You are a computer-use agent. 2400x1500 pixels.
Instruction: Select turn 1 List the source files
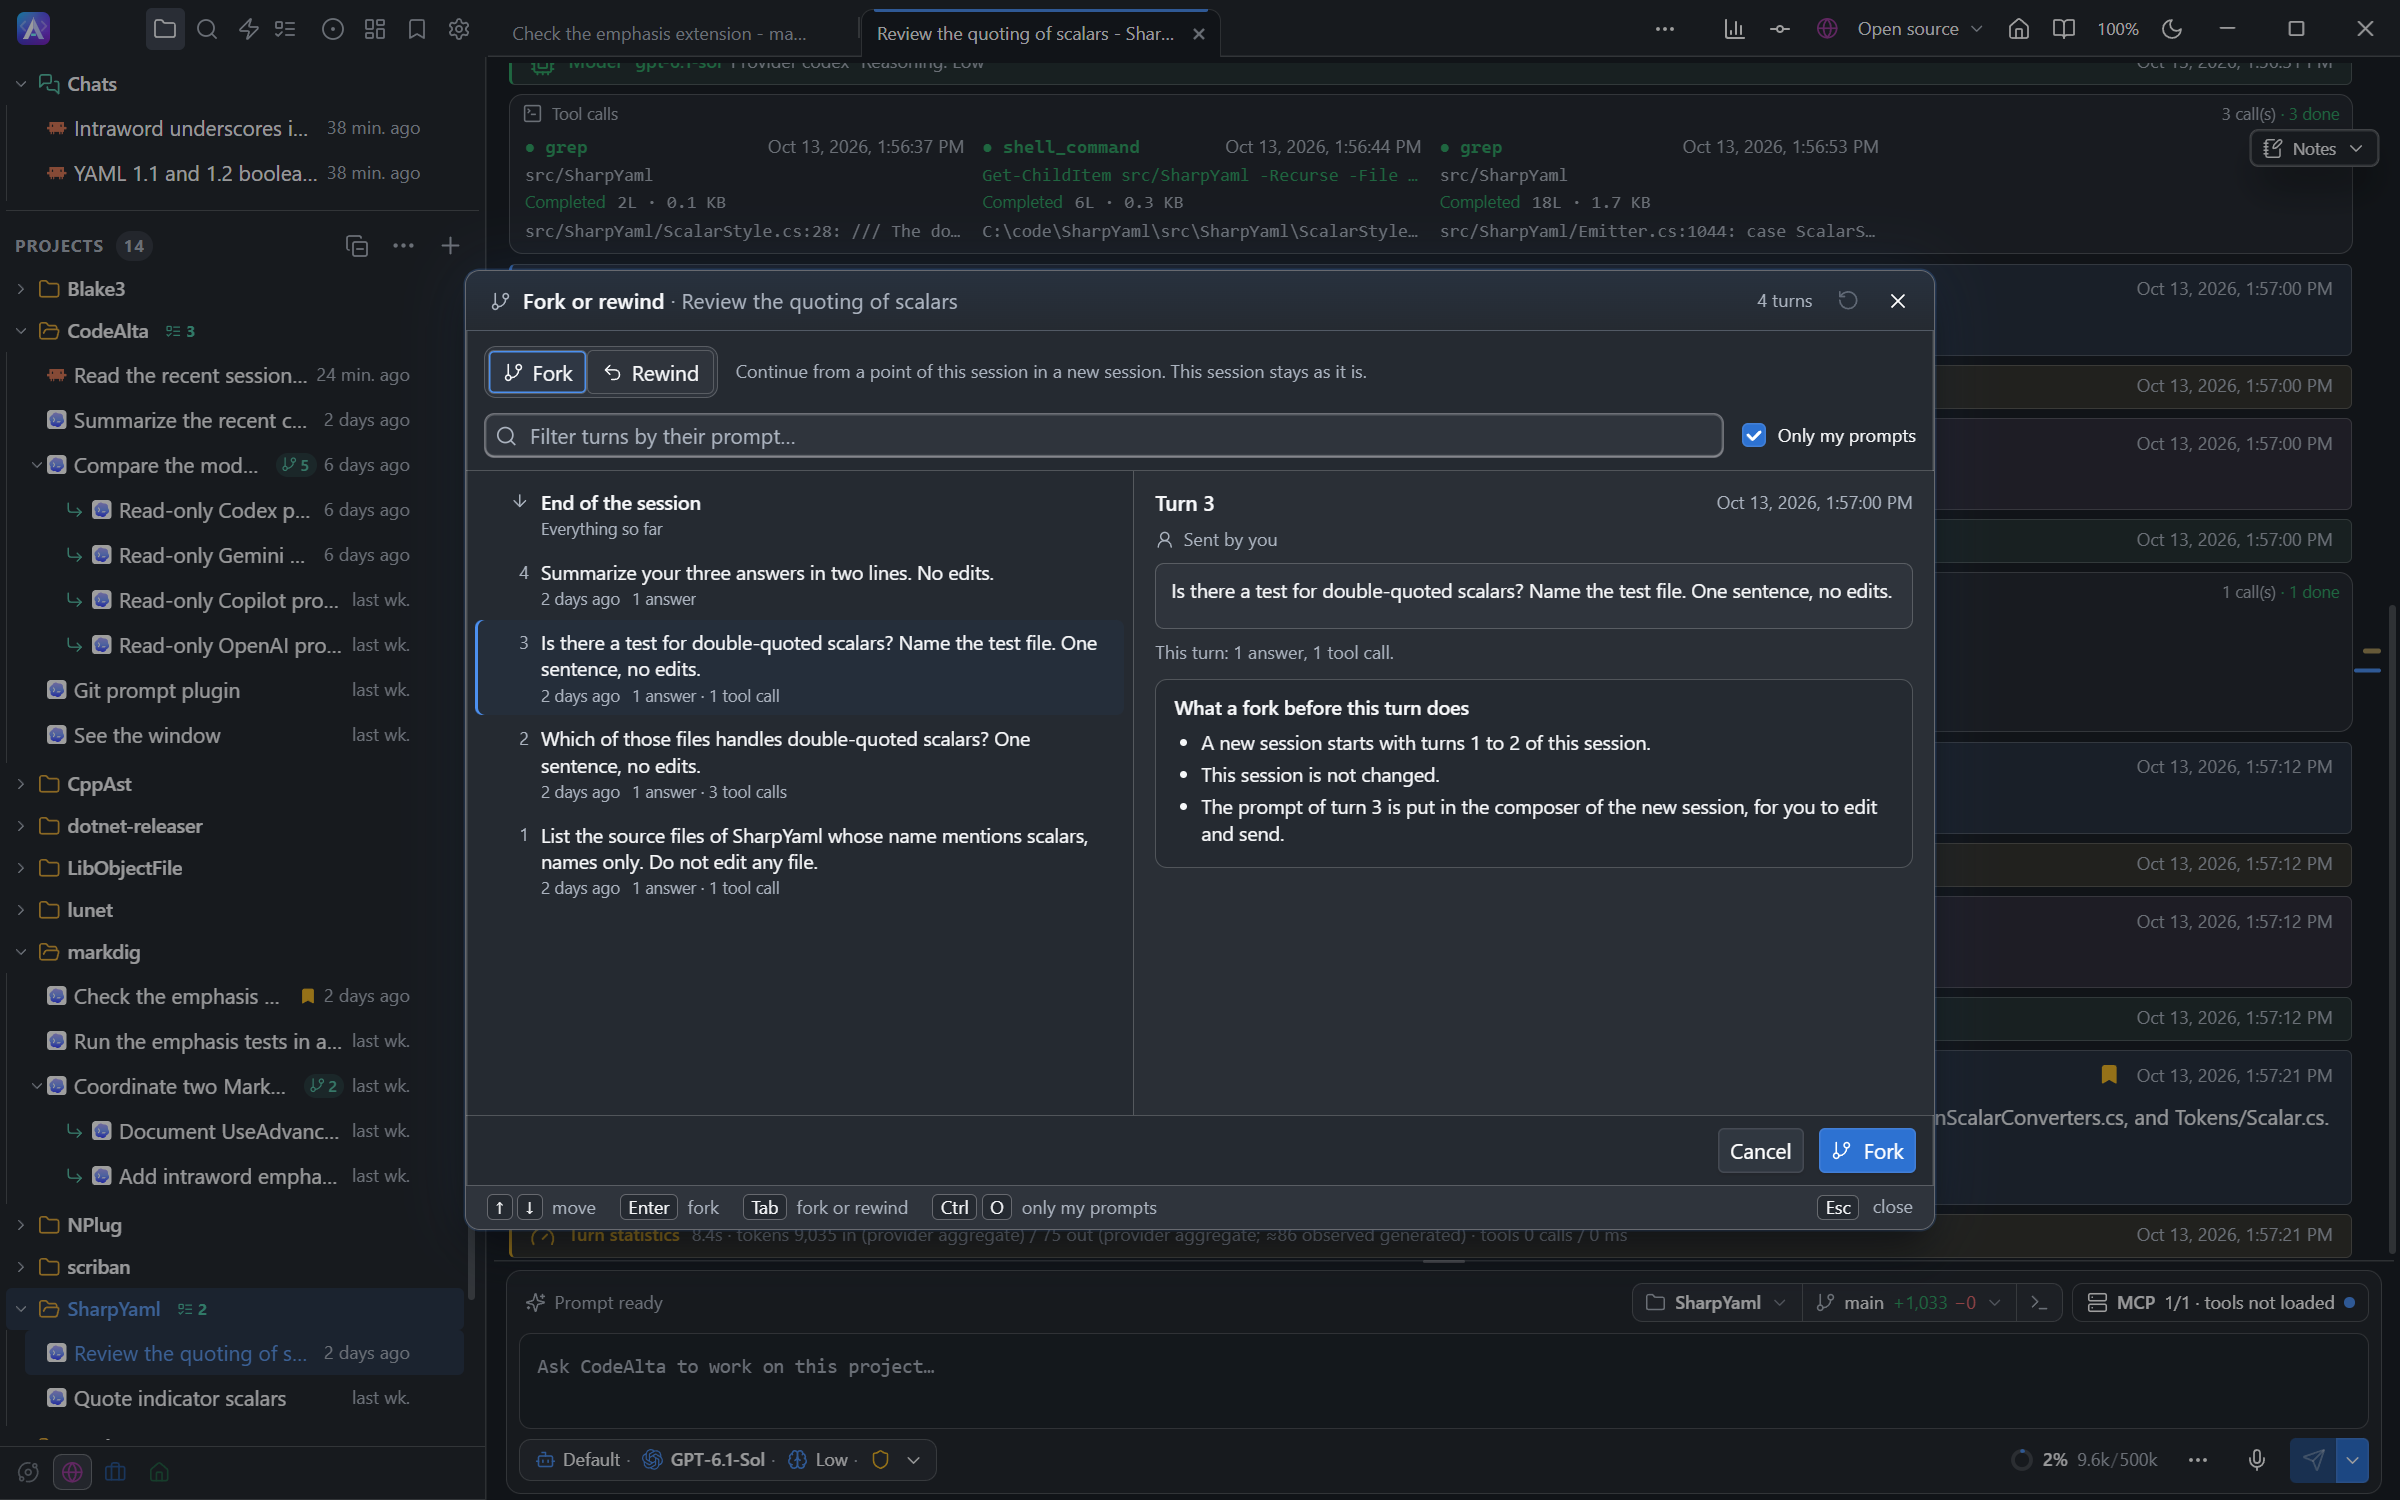pyautogui.click(x=800, y=861)
